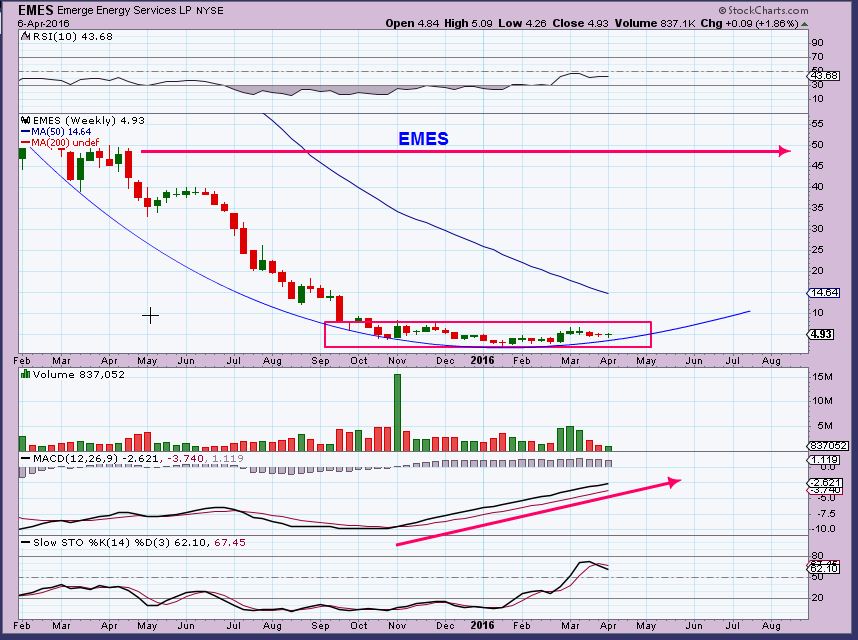
Task: Click the EMES (Weekly) 4.93 legend text
Action: pyautogui.click(x=89, y=120)
